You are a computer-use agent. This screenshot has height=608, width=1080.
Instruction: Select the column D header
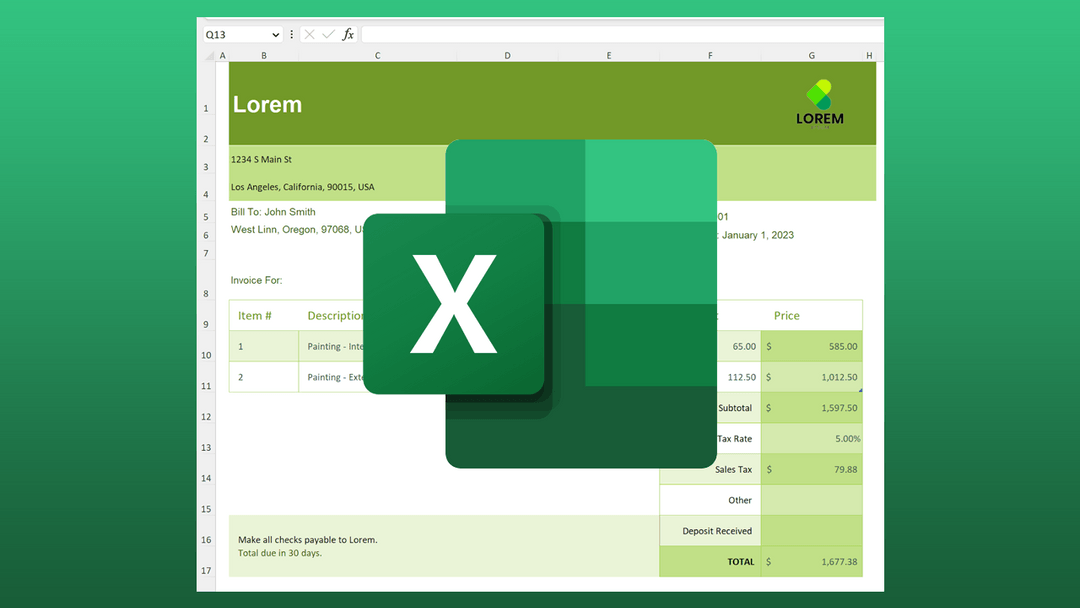tap(507, 55)
